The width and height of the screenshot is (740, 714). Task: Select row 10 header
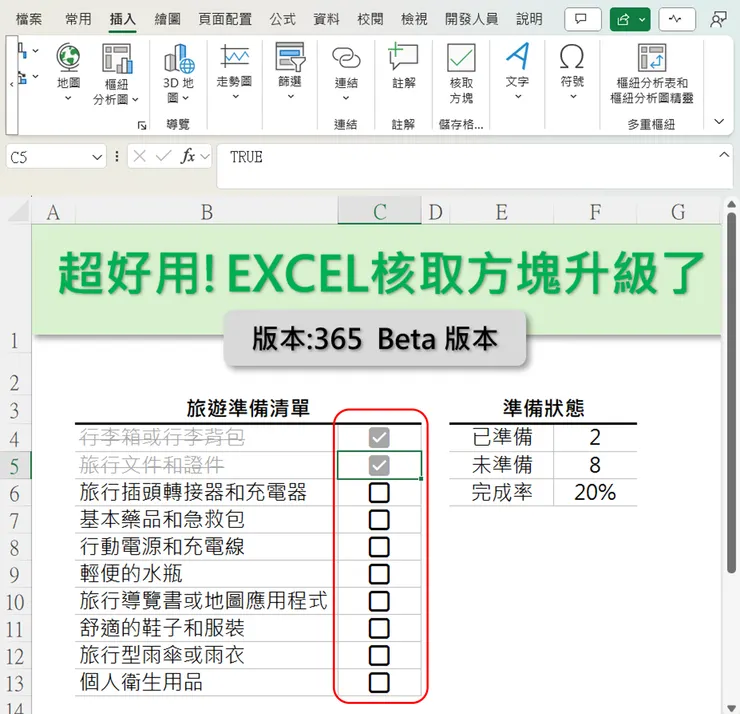pos(15,602)
